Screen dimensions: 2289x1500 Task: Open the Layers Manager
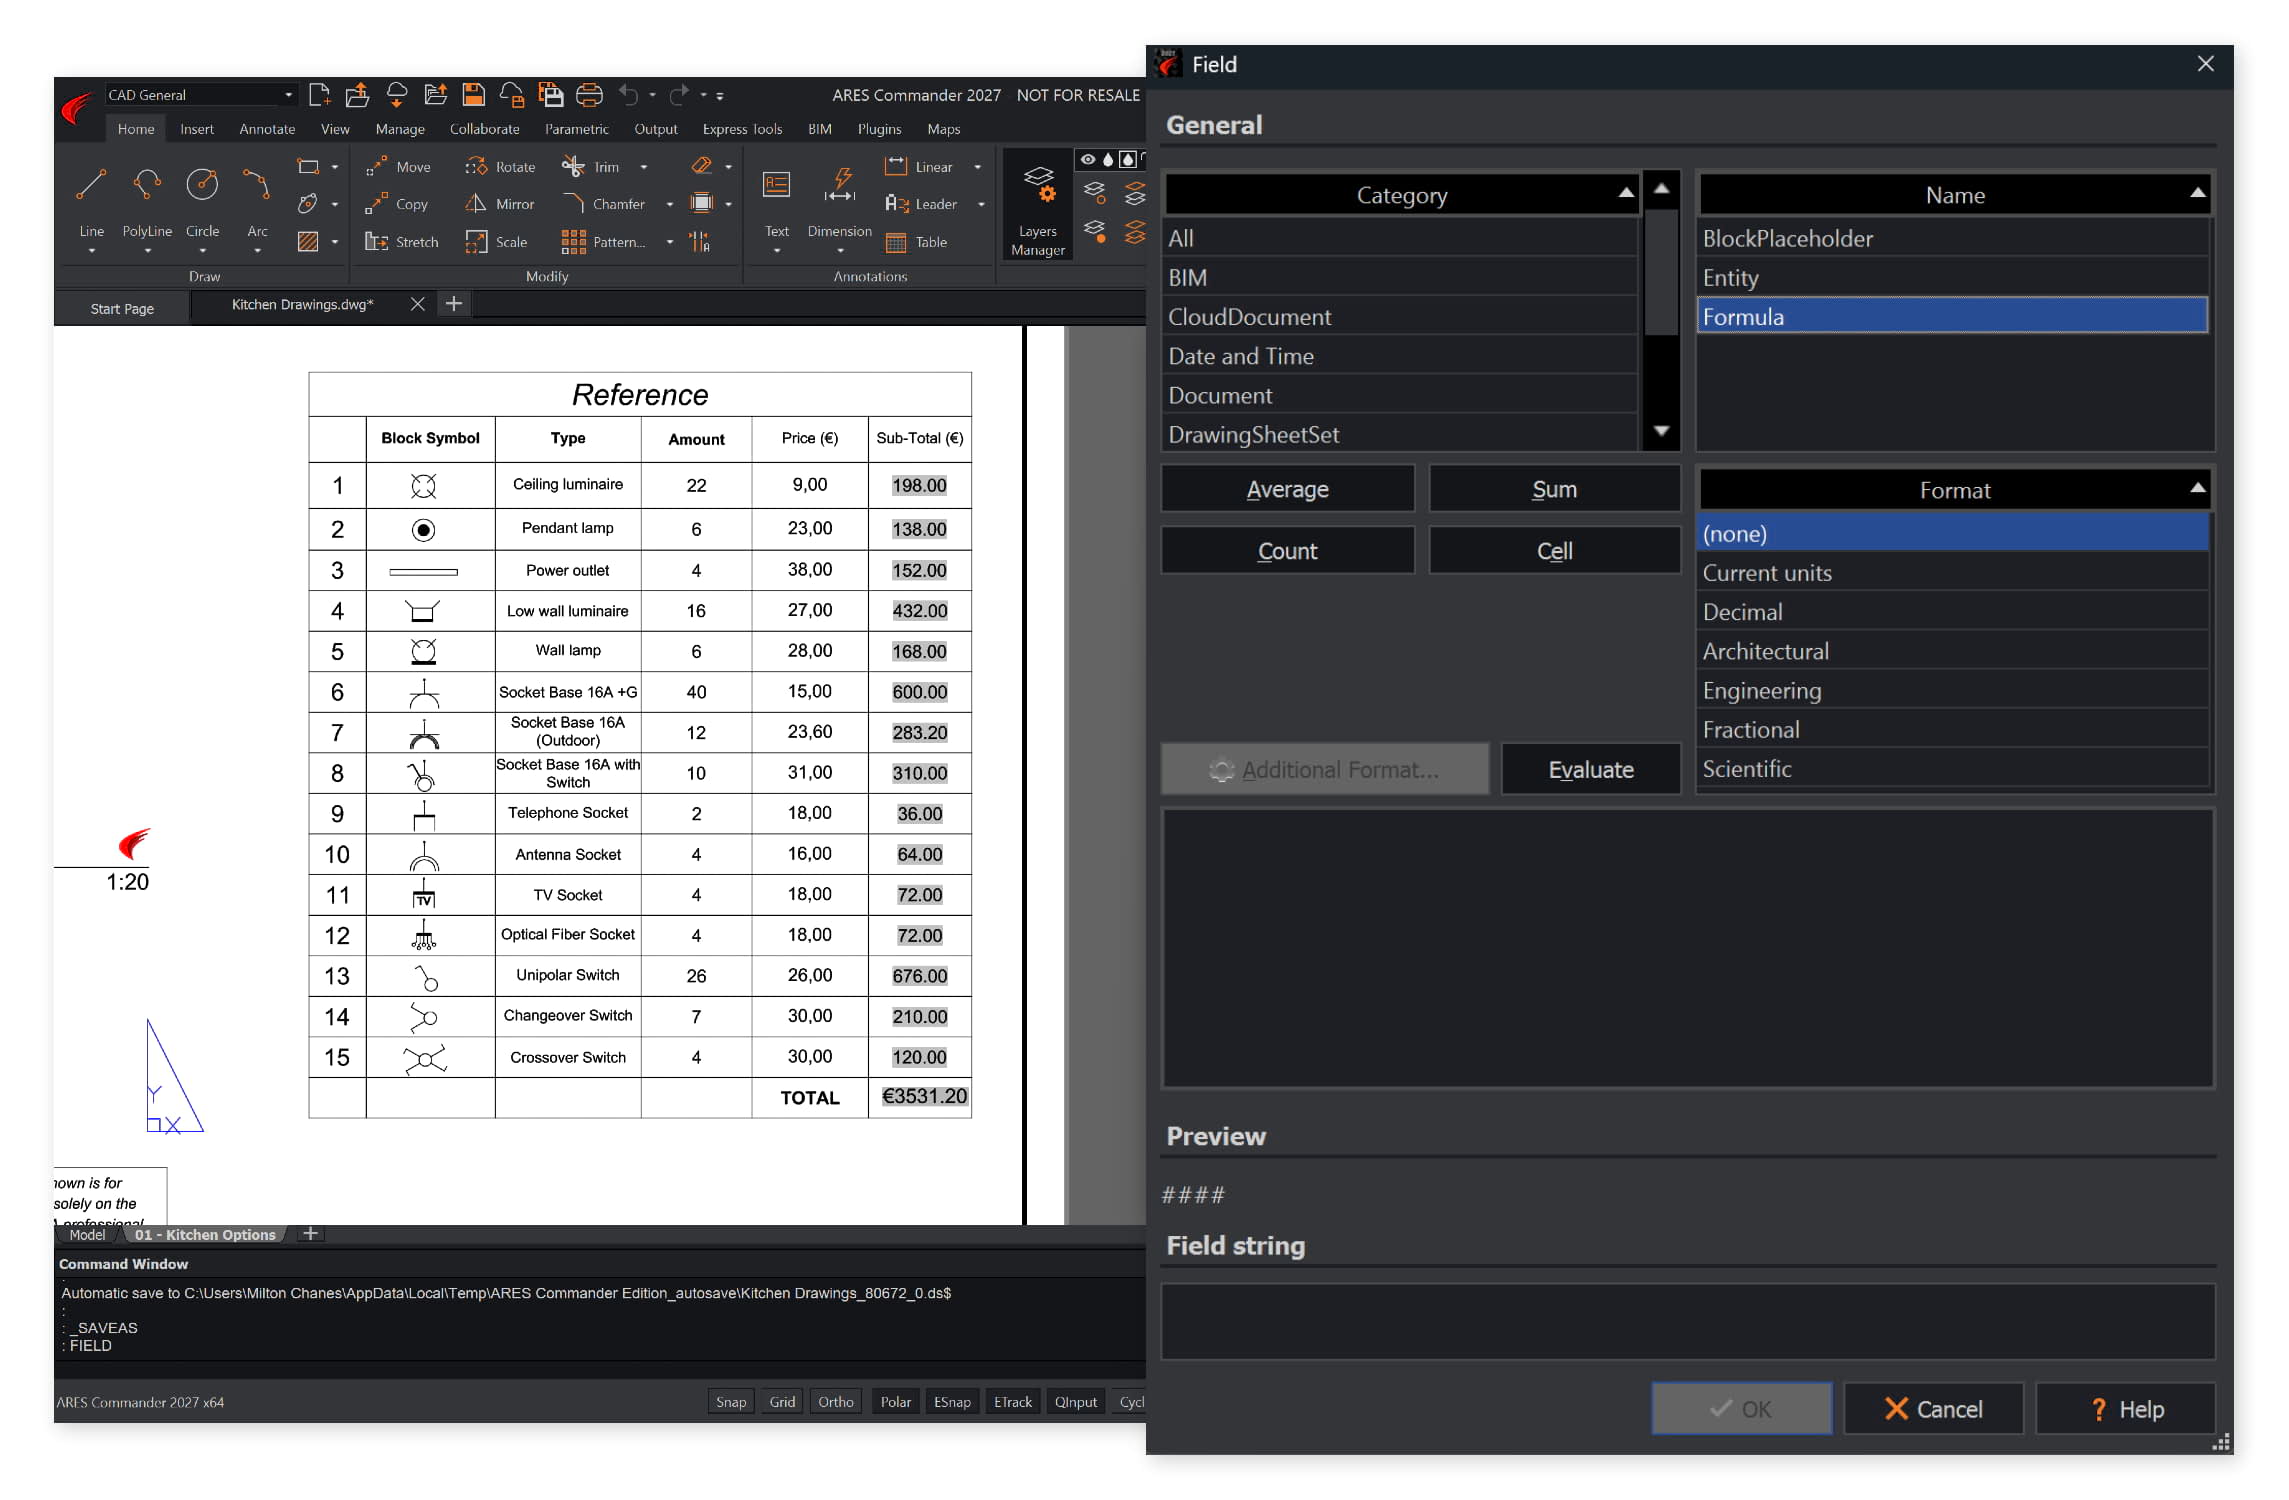tap(1037, 206)
